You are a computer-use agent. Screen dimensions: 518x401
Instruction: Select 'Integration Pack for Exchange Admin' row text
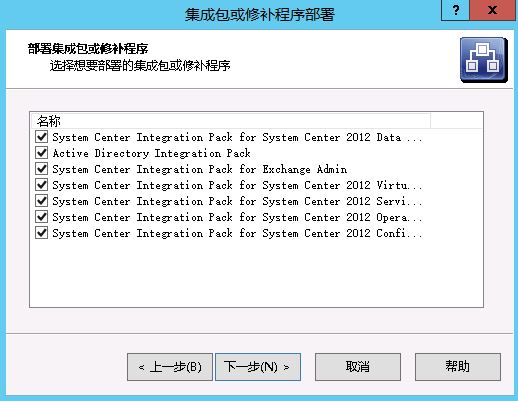pyautogui.click(x=200, y=169)
